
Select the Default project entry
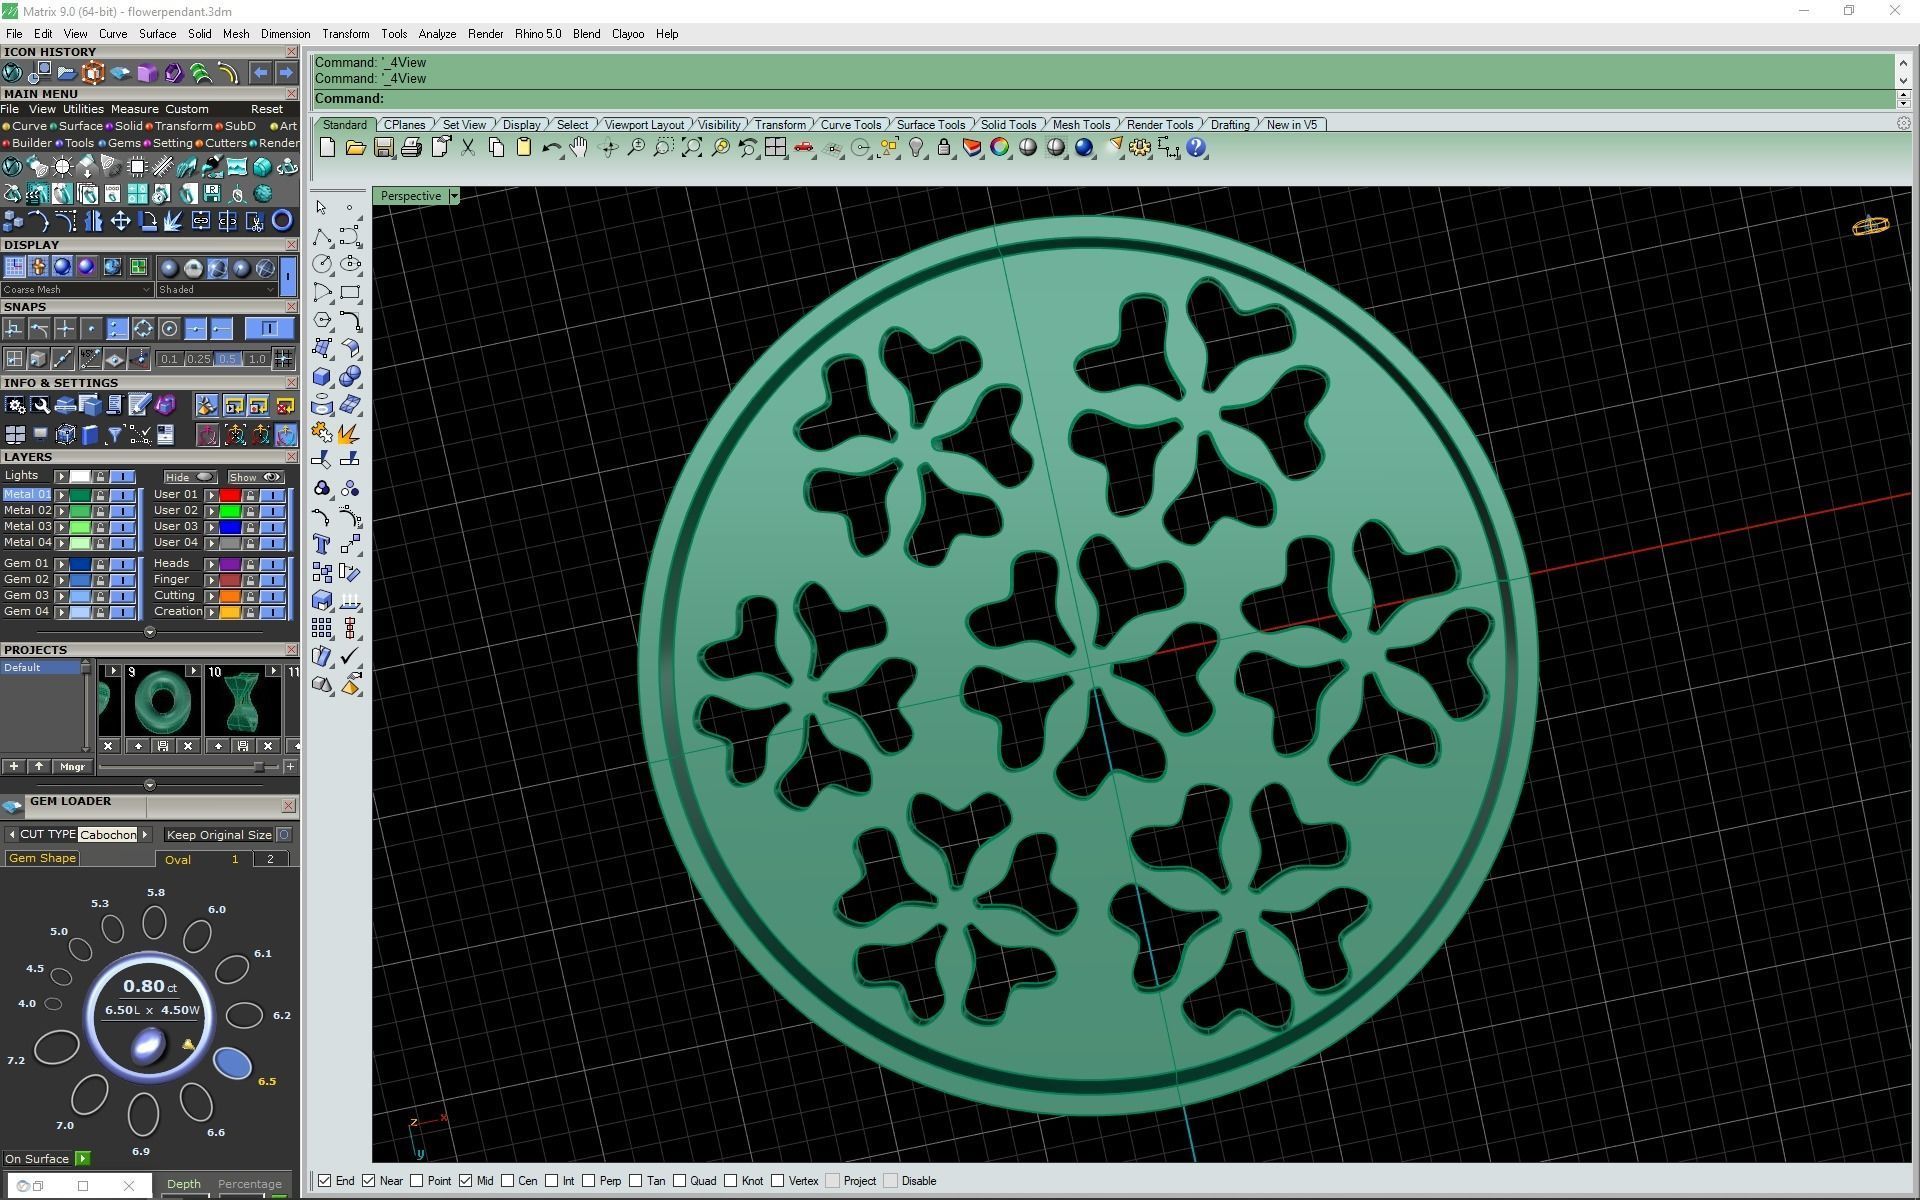tap(41, 668)
